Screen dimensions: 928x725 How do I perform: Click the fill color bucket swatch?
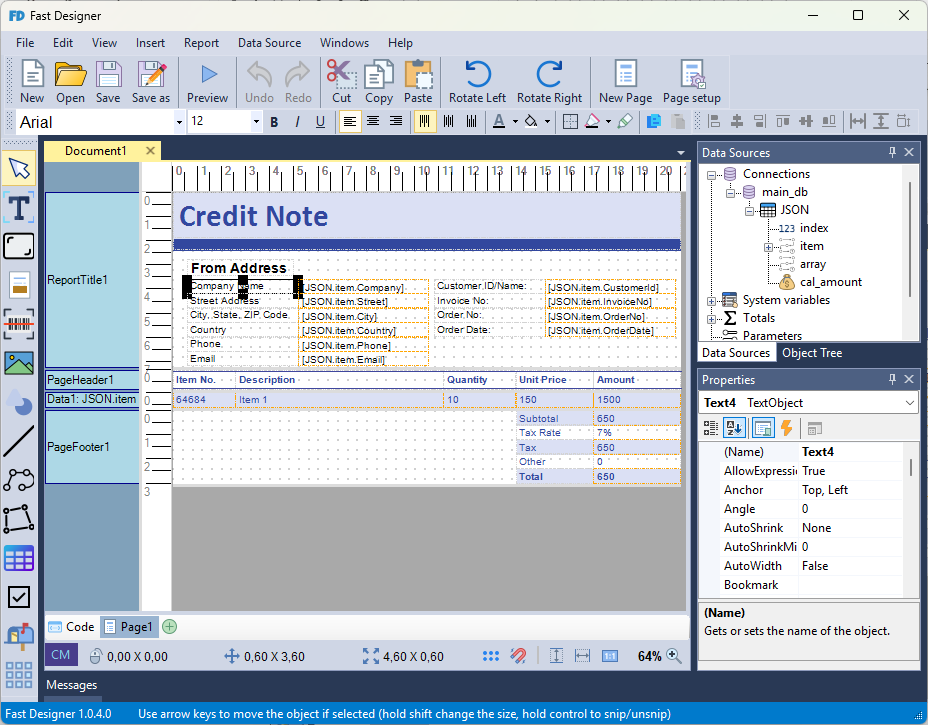tap(531, 122)
